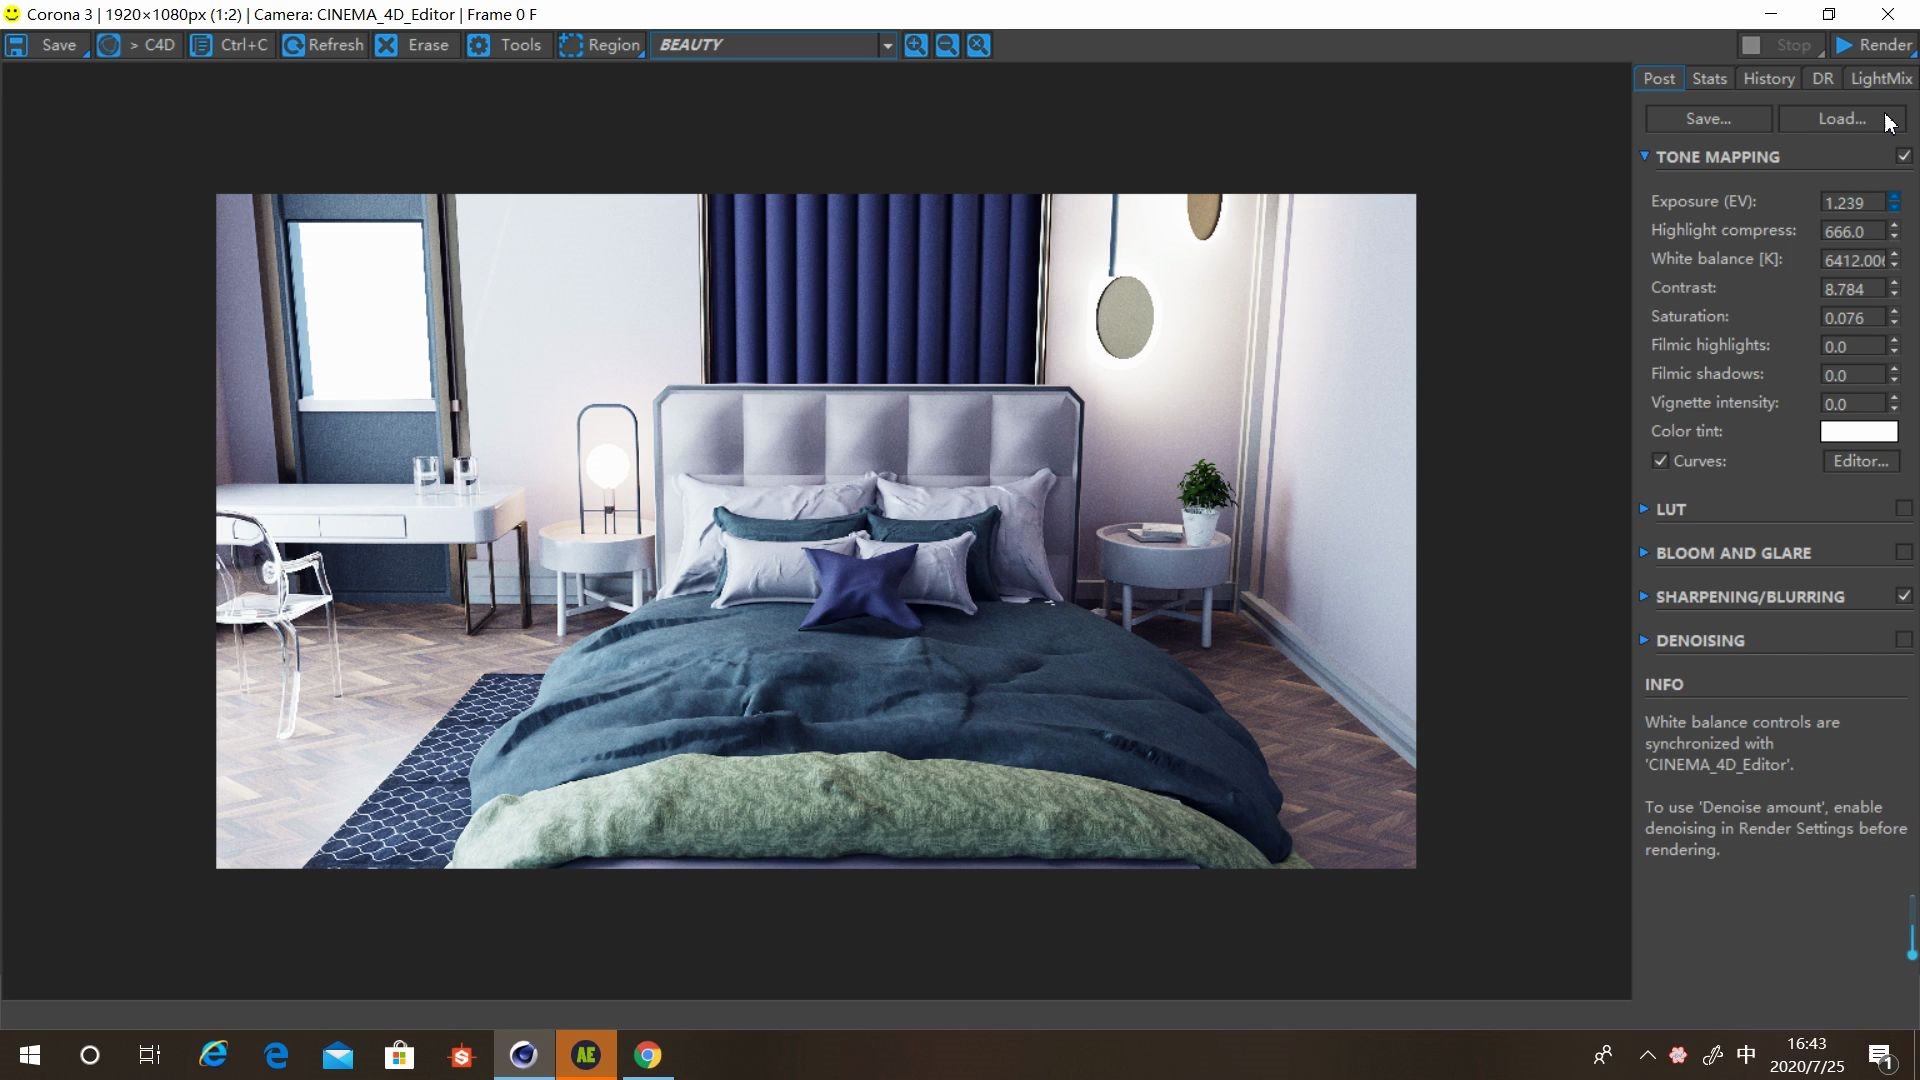Activate the Region selection icon

tap(571, 45)
